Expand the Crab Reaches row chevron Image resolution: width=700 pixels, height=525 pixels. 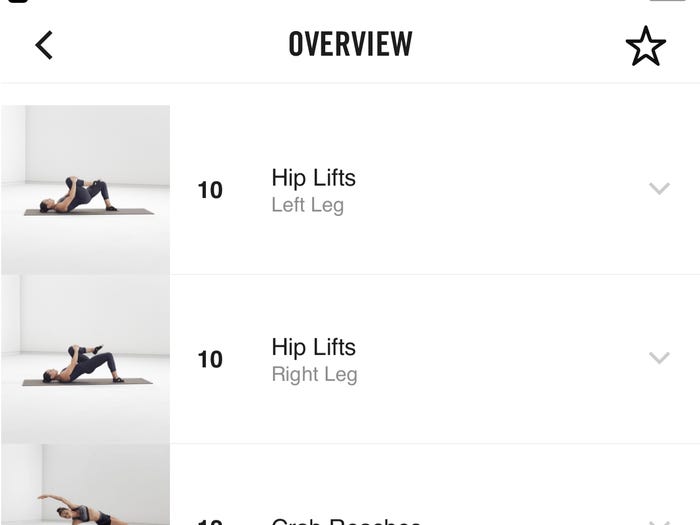(658, 520)
